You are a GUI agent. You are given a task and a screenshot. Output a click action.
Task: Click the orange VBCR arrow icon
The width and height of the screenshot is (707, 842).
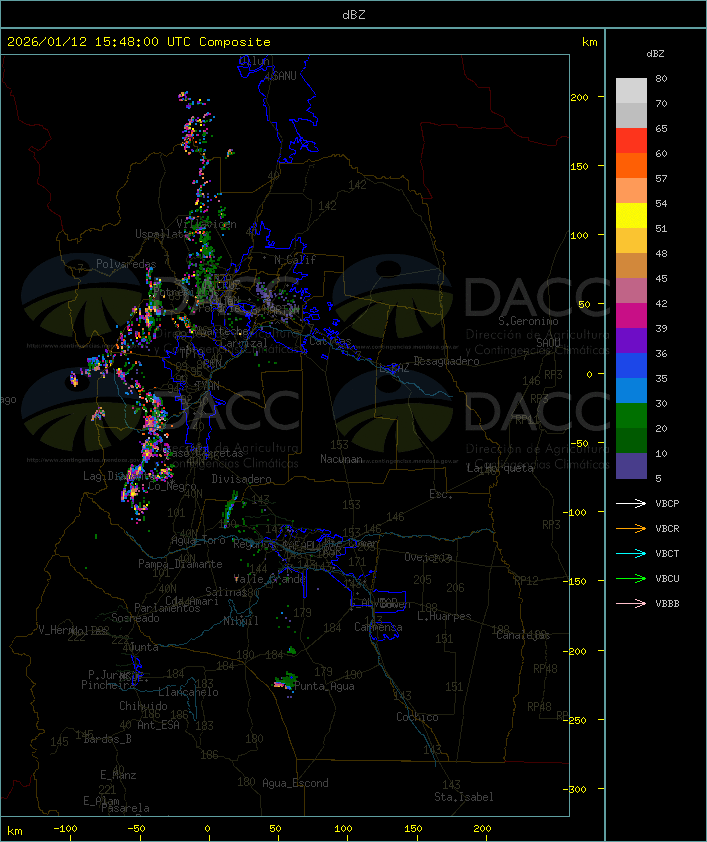(632, 529)
